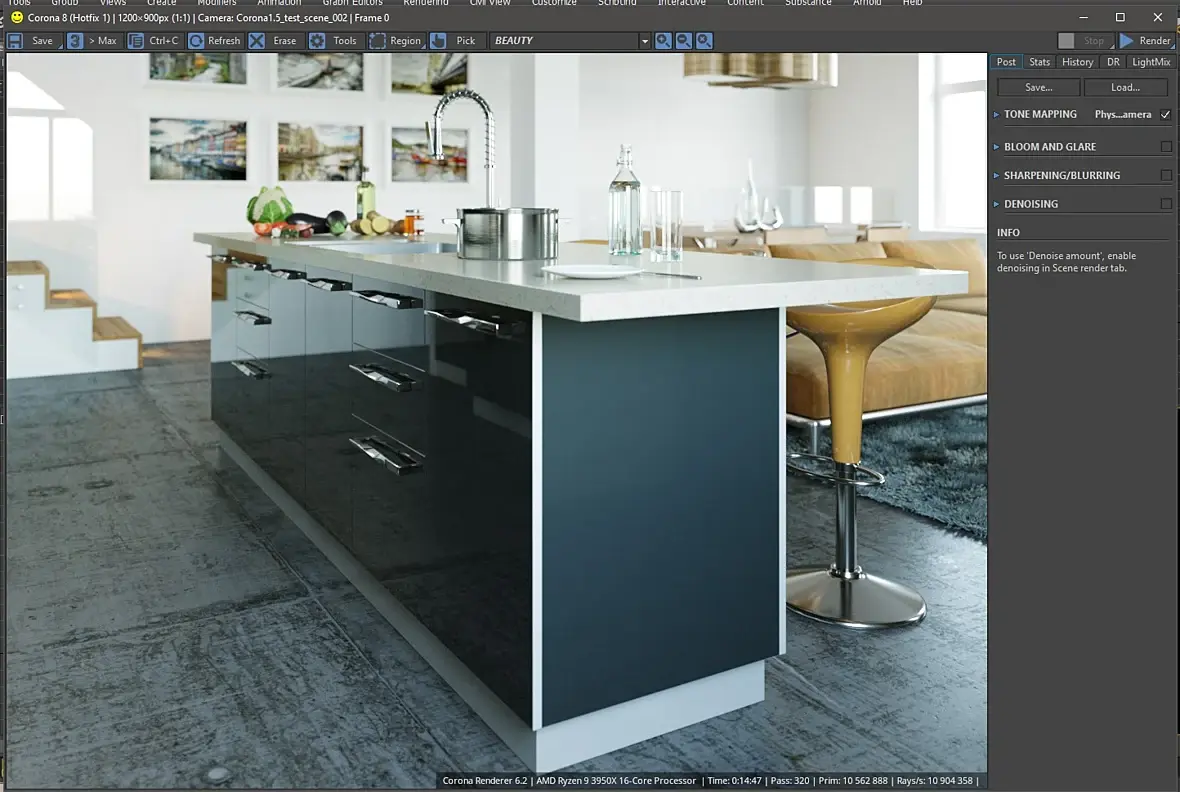Screen dimensions: 1180x792
Task: Switch to the LightMix tab
Action: 1151,62
